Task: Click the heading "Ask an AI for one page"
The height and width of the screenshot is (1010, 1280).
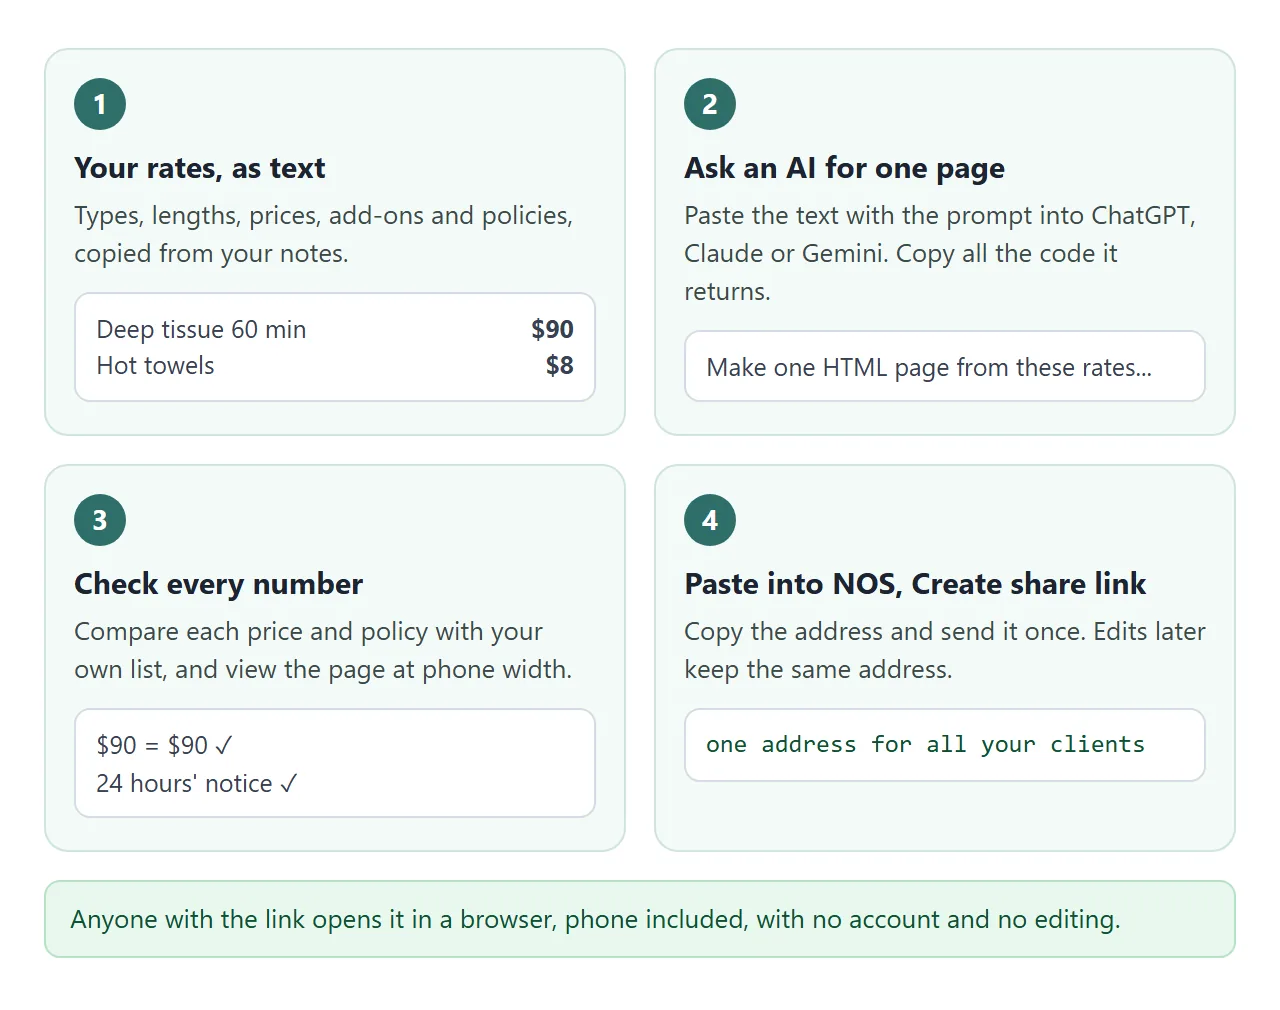Action: tap(844, 168)
